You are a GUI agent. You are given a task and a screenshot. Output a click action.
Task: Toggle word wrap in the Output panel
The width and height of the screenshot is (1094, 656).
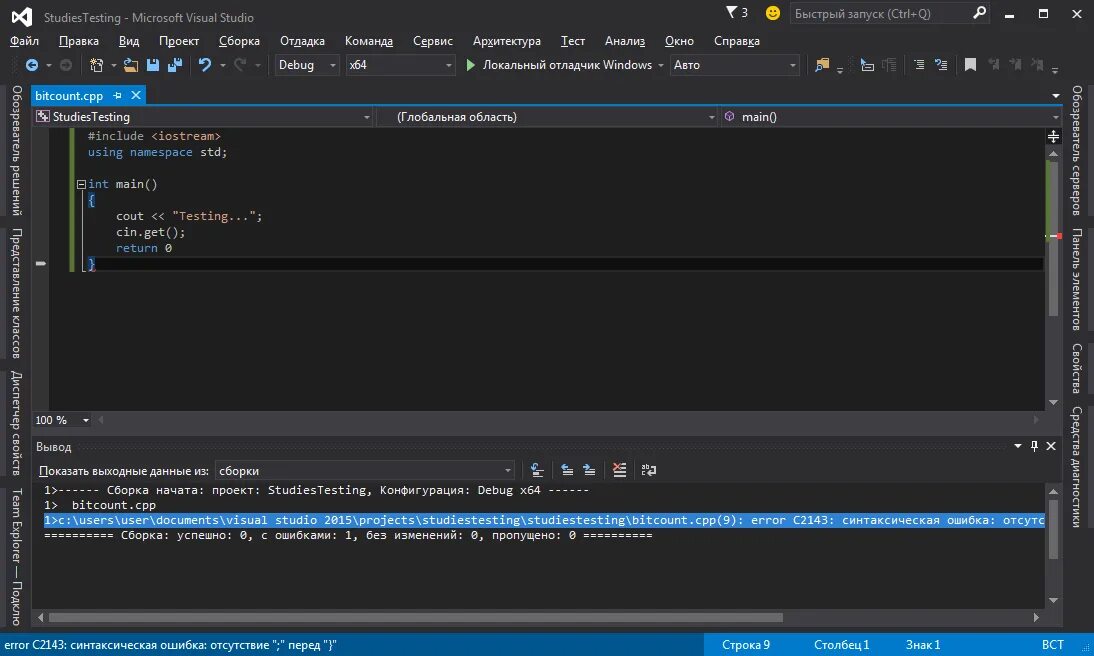[649, 470]
